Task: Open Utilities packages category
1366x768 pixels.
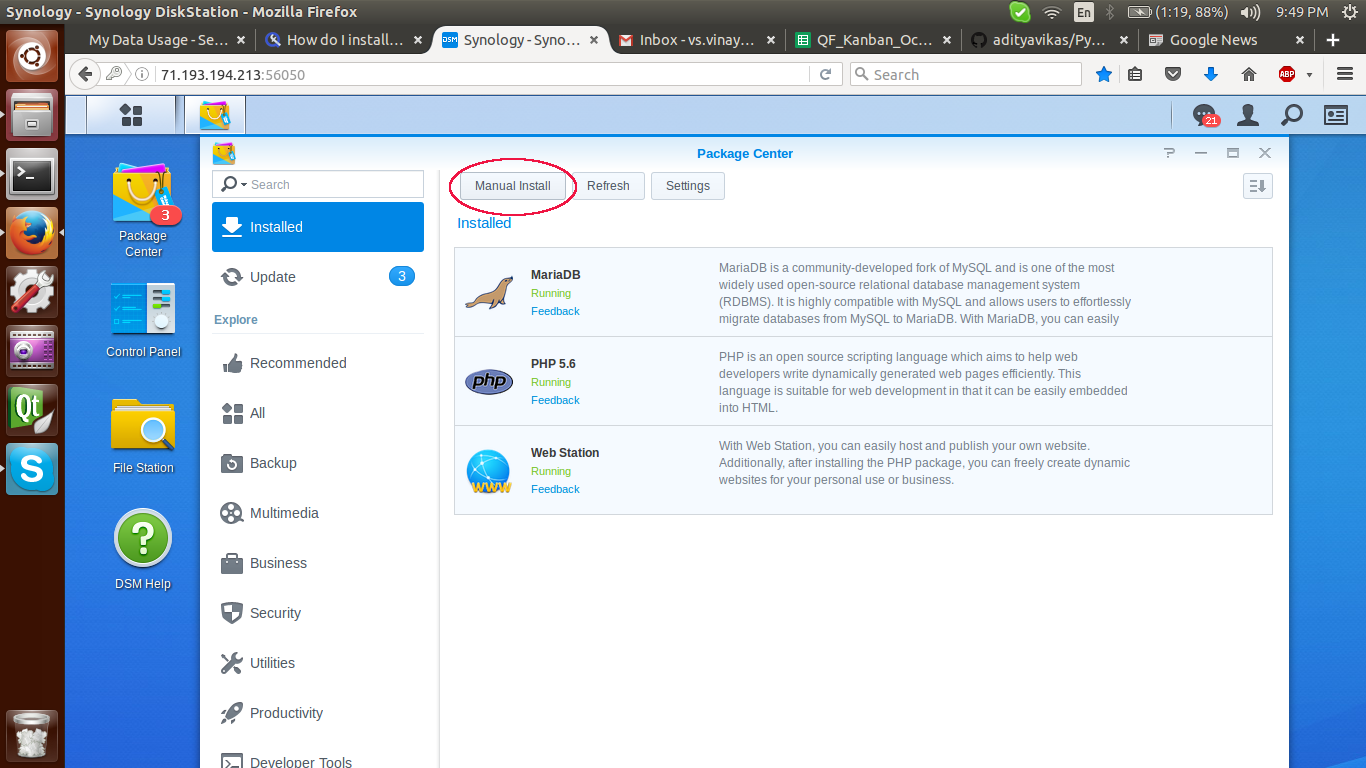Action: pos(318,663)
